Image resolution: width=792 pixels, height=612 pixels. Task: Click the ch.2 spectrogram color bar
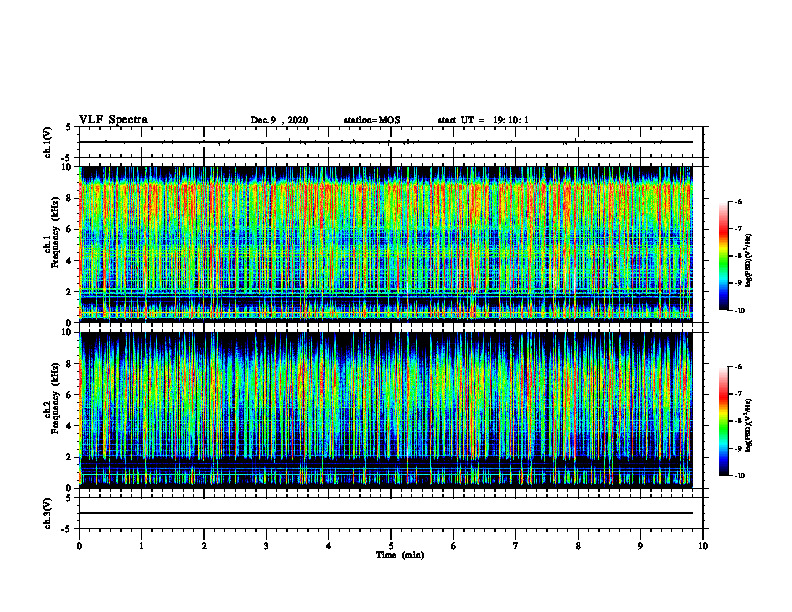click(723, 421)
